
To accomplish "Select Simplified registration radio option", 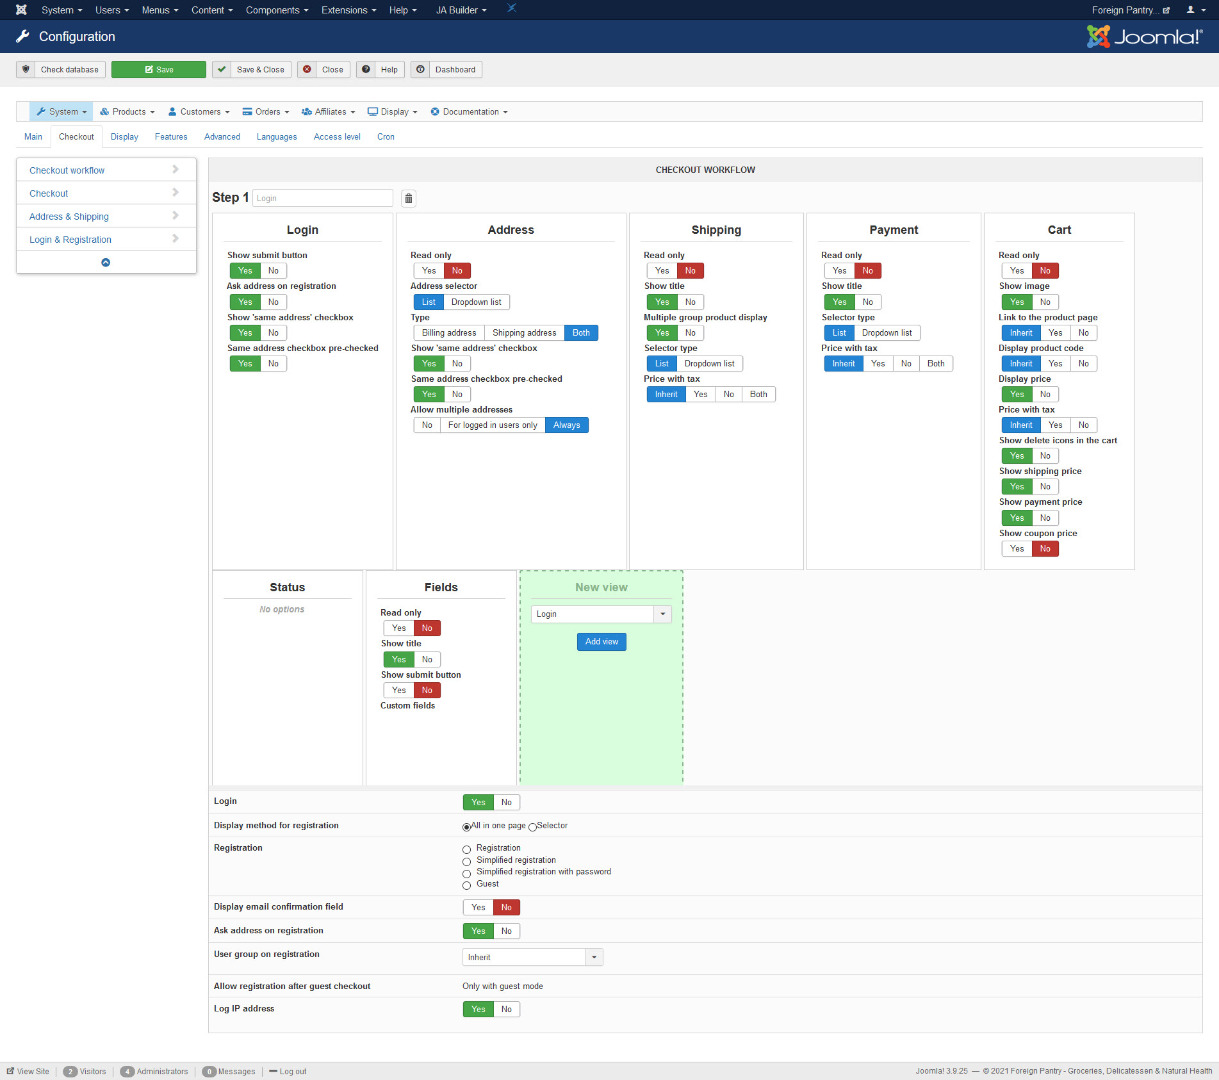I will click(466, 861).
